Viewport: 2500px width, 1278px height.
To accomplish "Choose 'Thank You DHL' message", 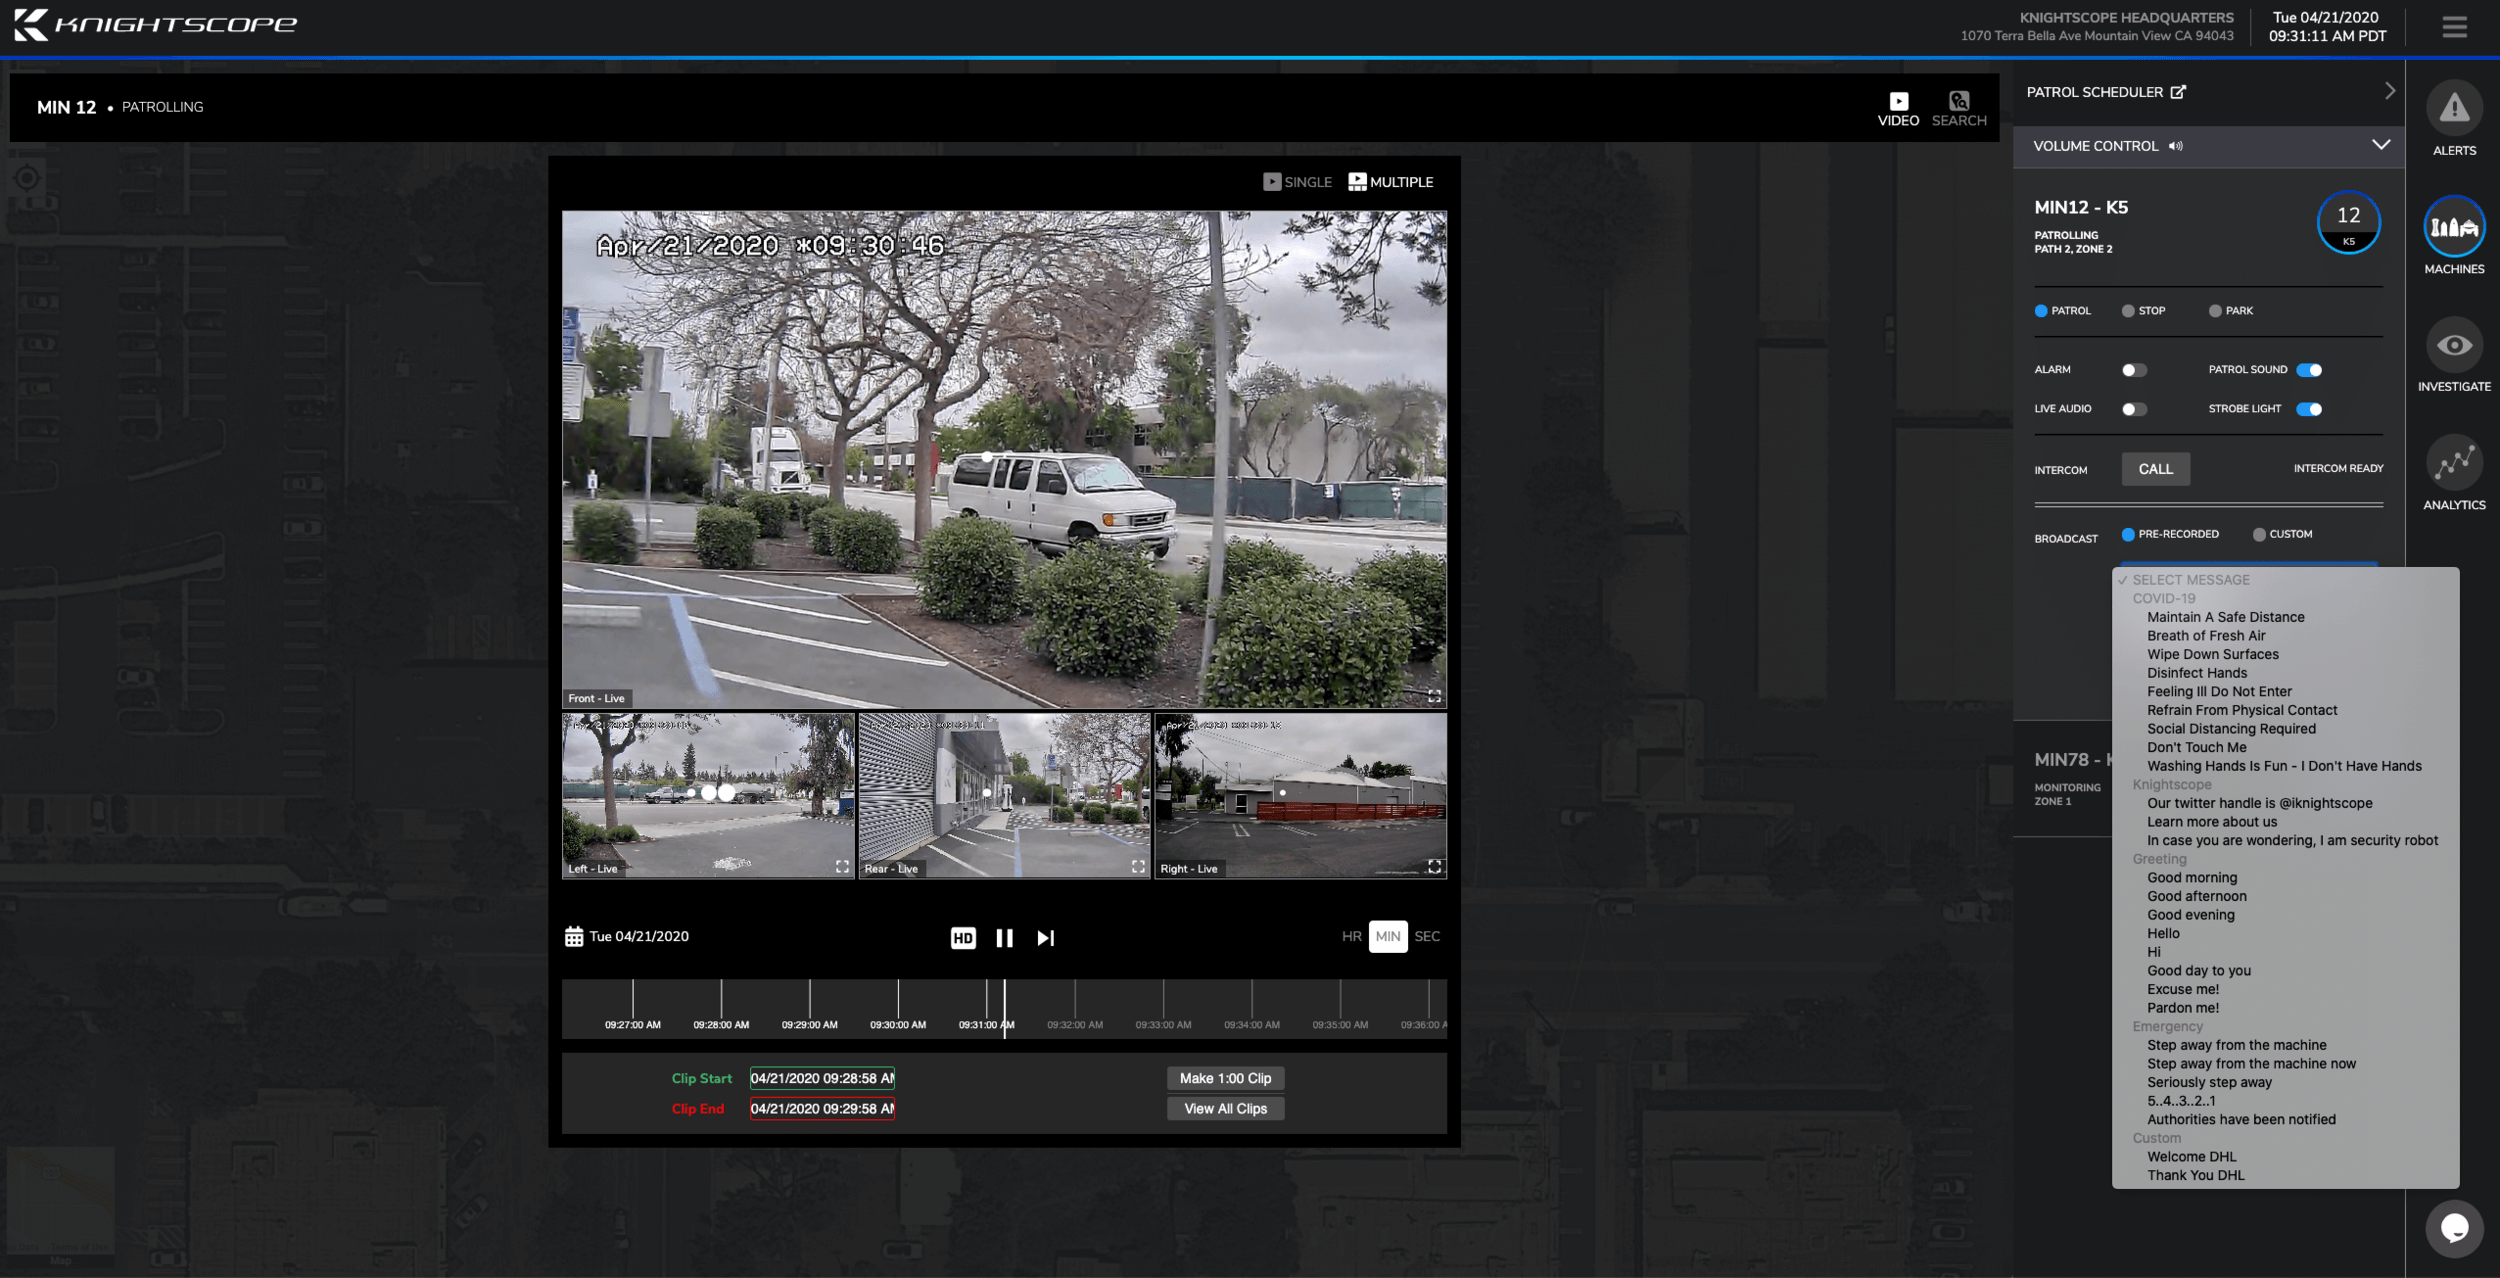I will (2196, 1176).
